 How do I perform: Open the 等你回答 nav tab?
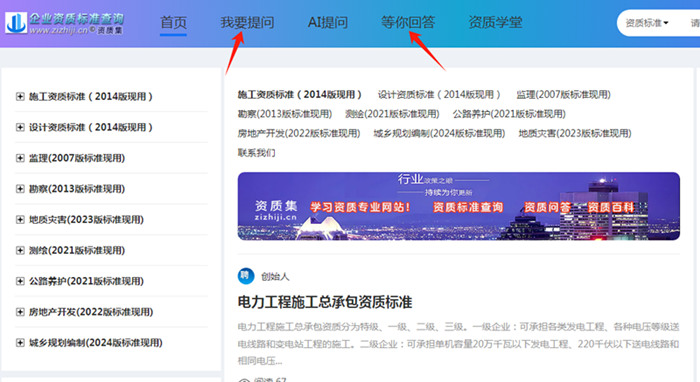tap(408, 22)
